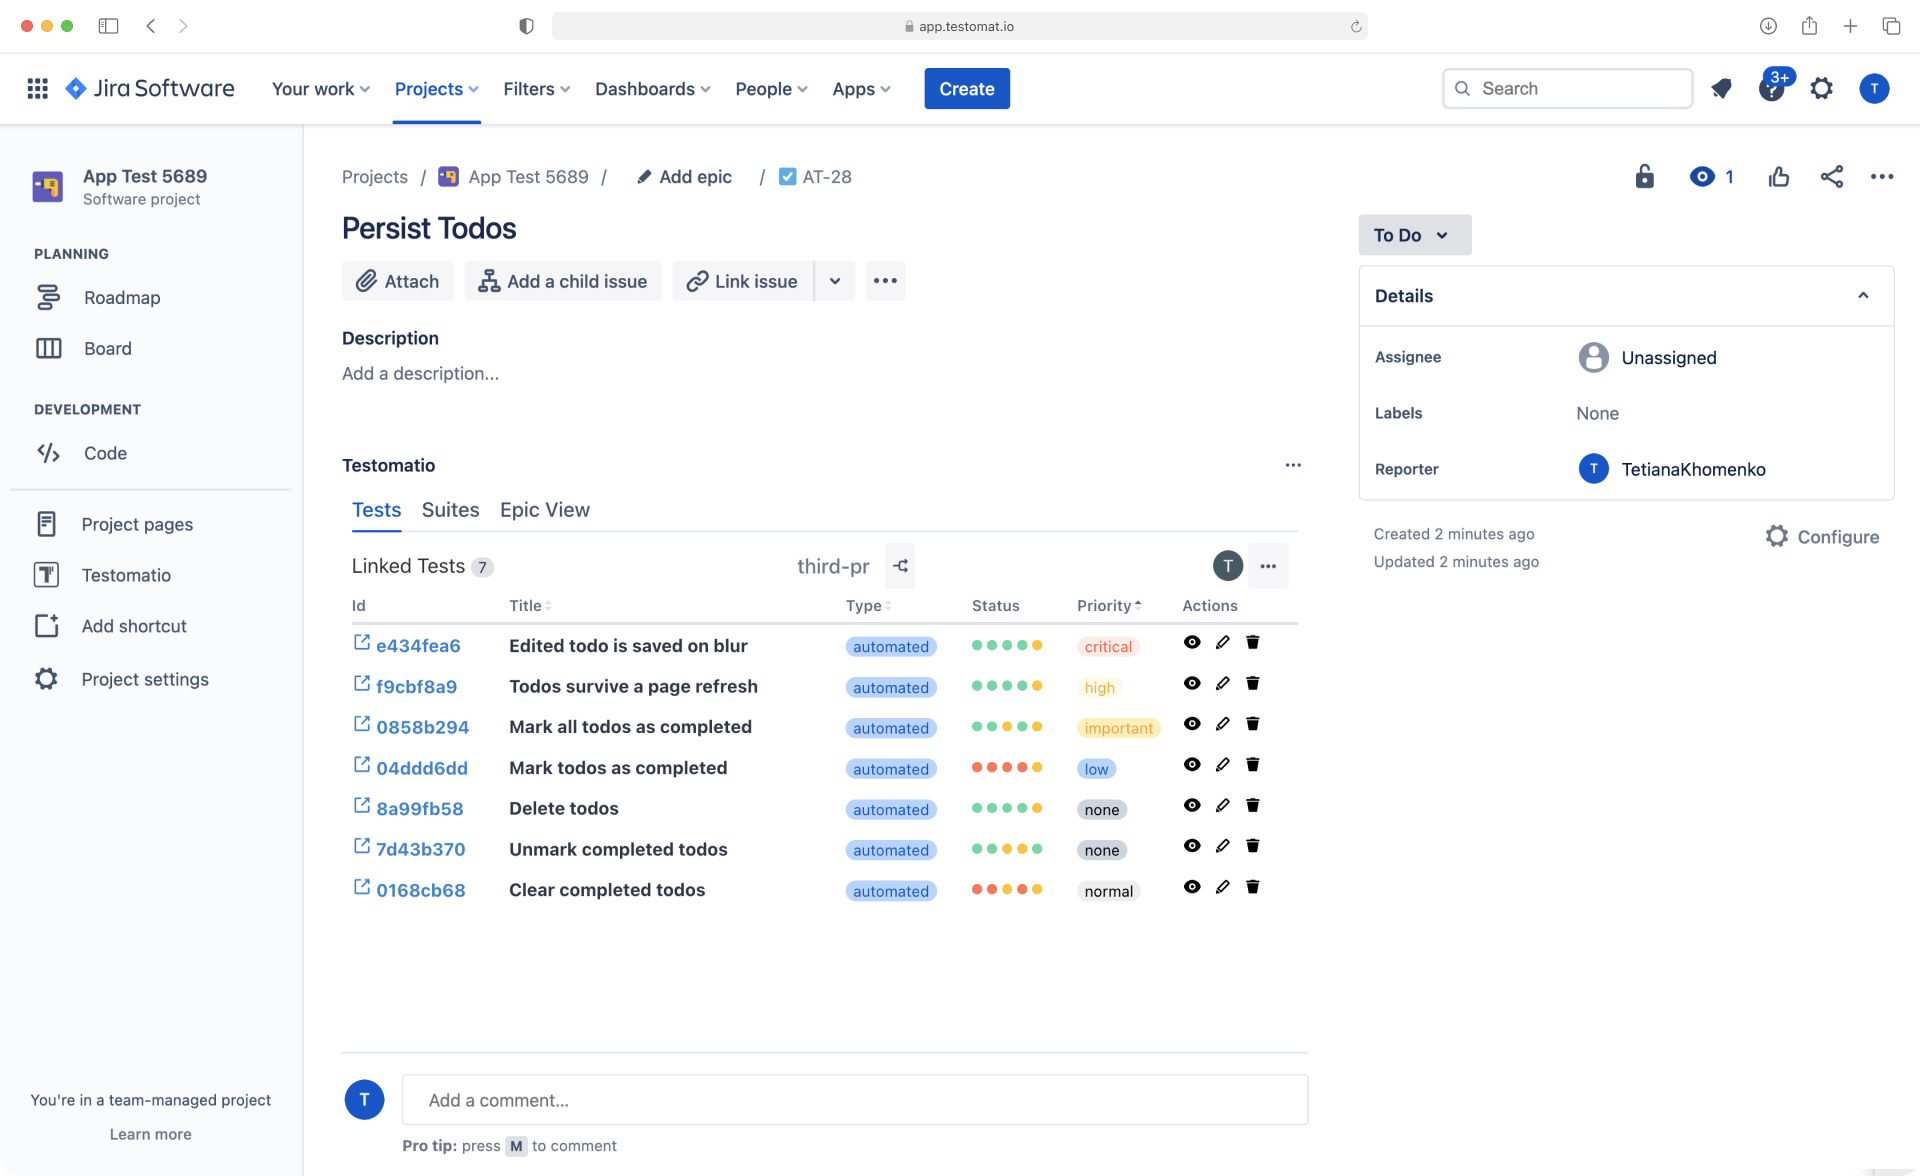Click the Epic View tab in Testomatio
Image resolution: width=1920 pixels, height=1176 pixels.
544,509
